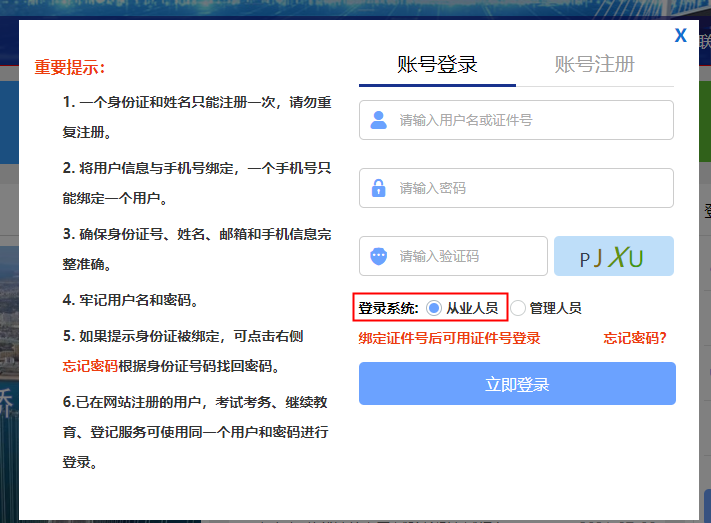Screen dimensions: 711x523
Task: Open 忘记密码? link beside the red notice
Action: (x=635, y=338)
